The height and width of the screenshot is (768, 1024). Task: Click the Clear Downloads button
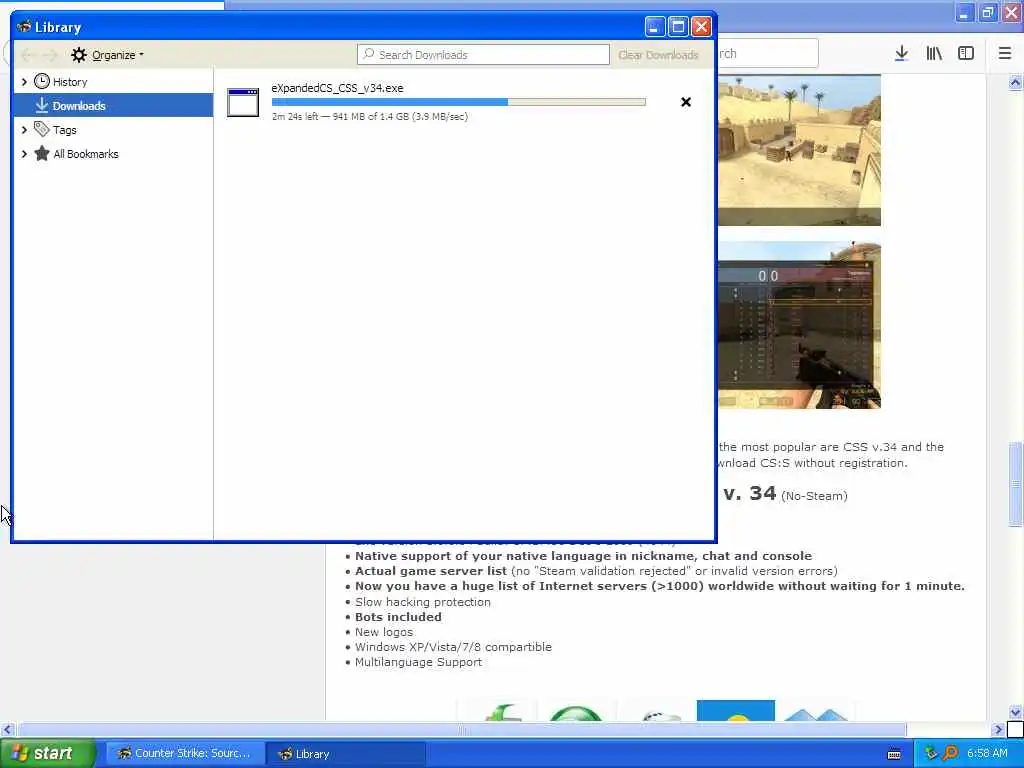click(x=658, y=55)
